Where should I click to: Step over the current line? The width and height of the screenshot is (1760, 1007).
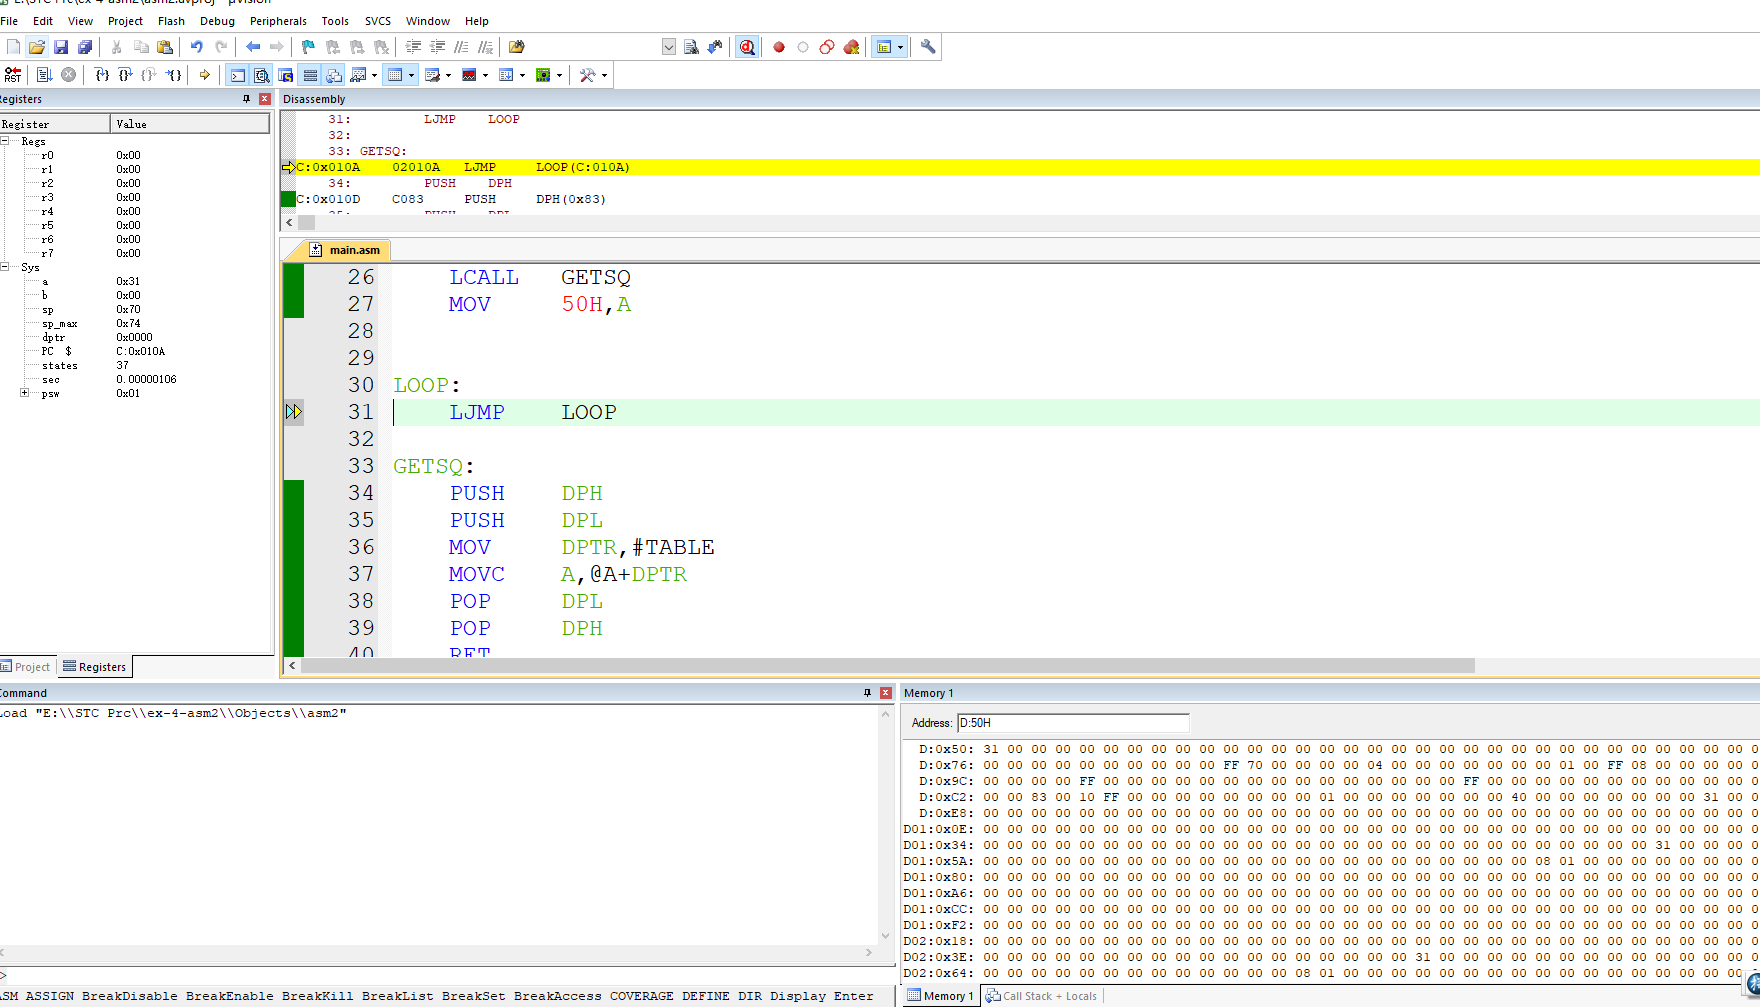tap(125, 75)
